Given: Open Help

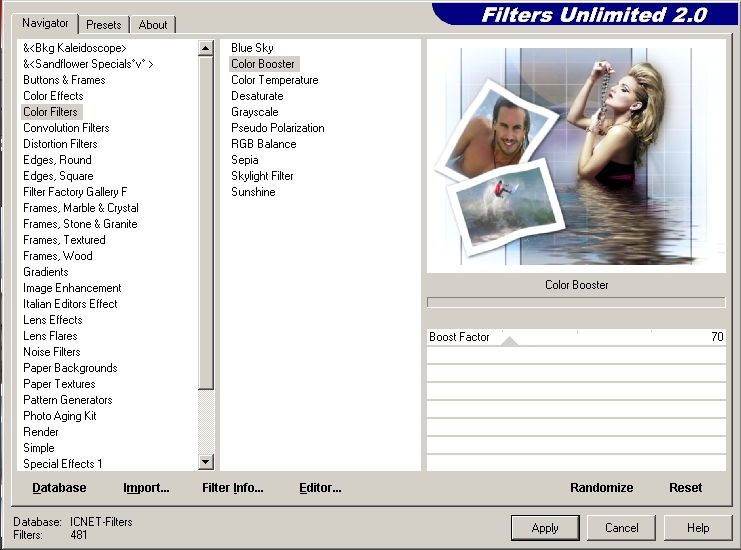Looking at the screenshot, I should coord(698,528).
